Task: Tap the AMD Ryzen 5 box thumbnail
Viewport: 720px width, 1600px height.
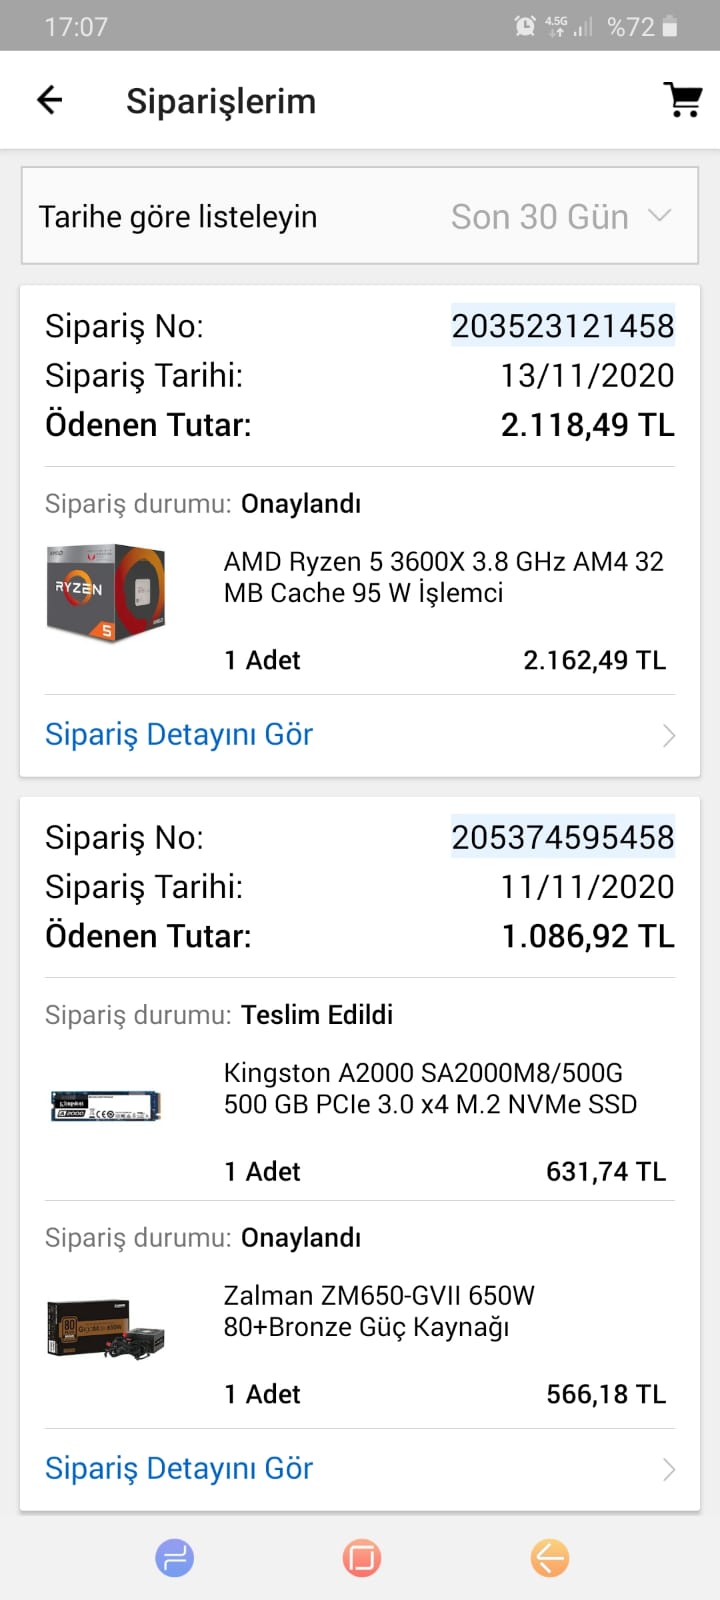Action: pyautogui.click(x=106, y=592)
